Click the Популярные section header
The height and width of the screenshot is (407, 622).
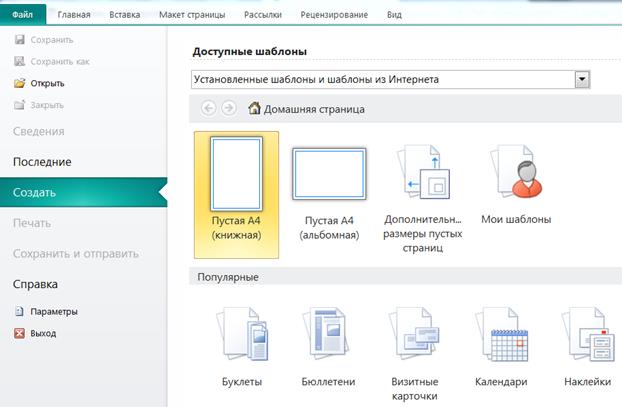click(x=228, y=277)
